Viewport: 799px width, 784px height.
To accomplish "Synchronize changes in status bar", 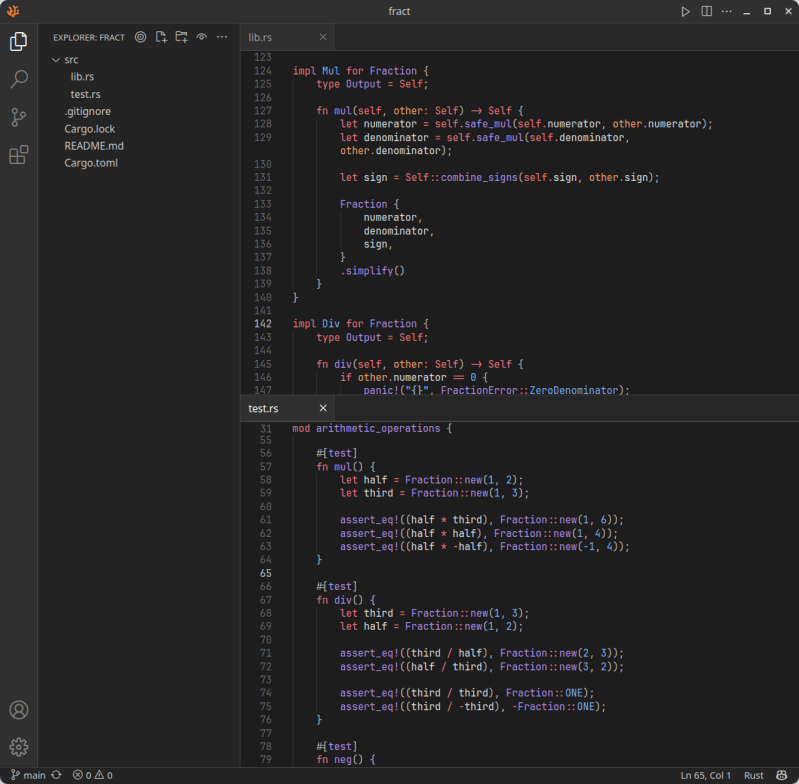I will (57, 775).
